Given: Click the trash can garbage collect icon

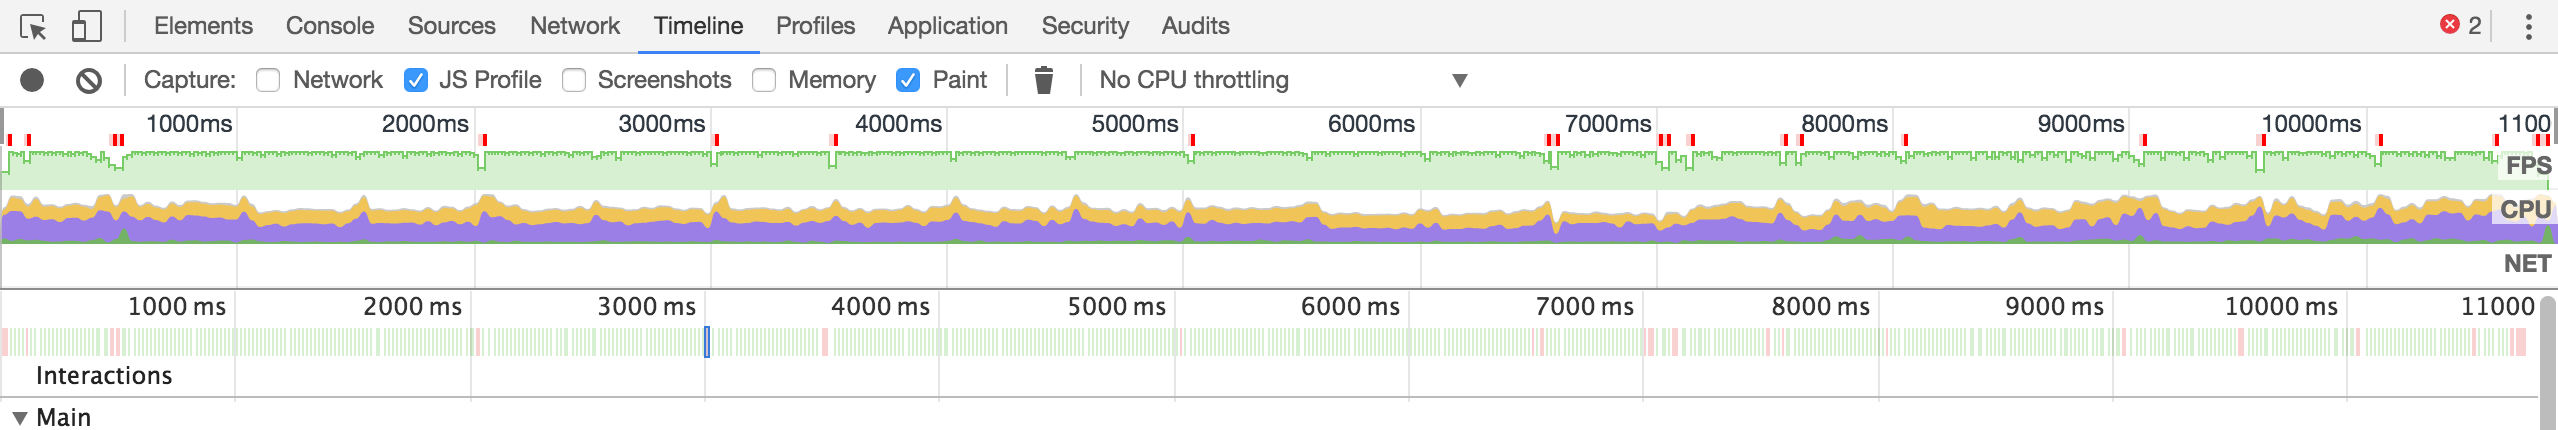Looking at the screenshot, I should [1043, 80].
